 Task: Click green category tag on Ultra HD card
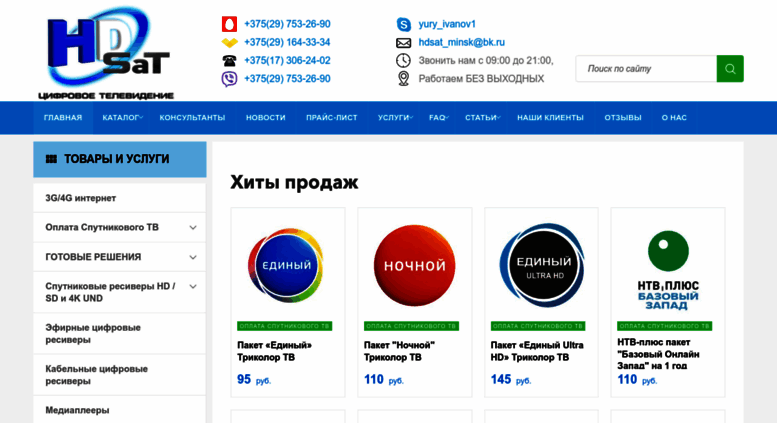click(538, 326)
